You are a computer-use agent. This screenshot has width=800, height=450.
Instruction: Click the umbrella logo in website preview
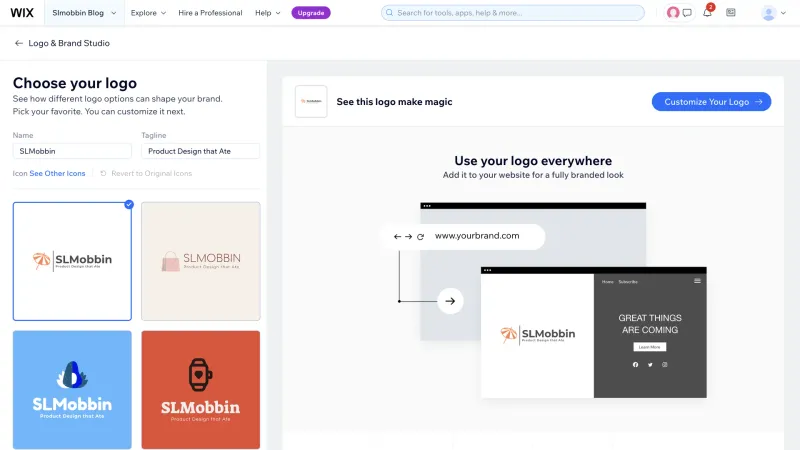[537, 335]
